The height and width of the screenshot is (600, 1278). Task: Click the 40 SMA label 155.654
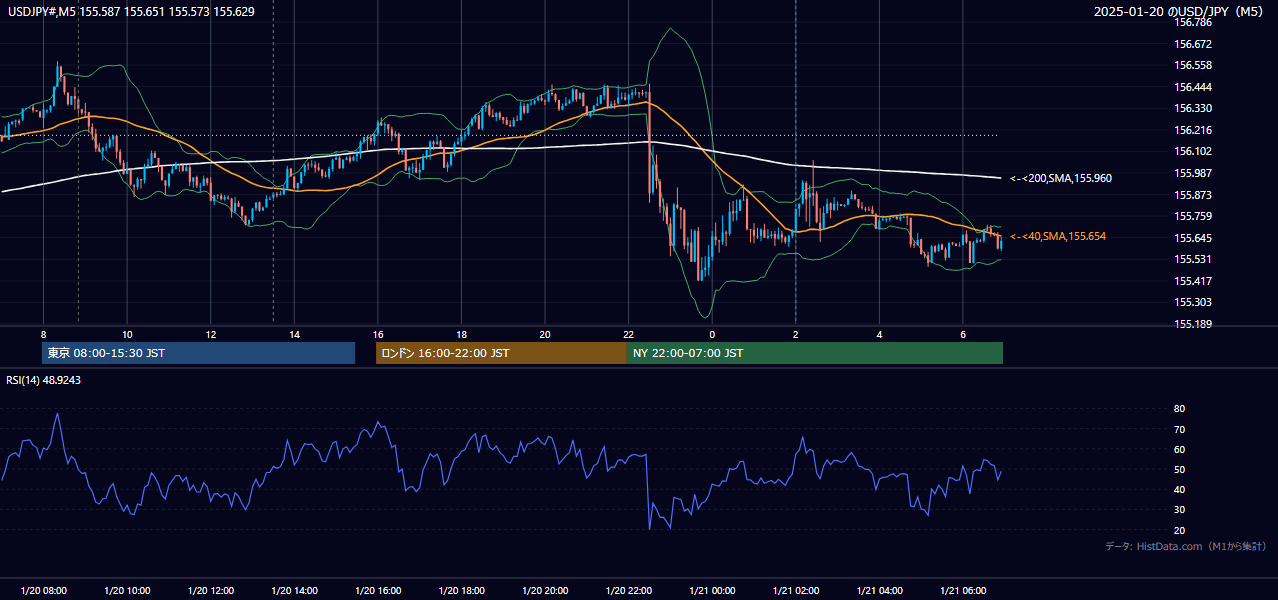1058,236
